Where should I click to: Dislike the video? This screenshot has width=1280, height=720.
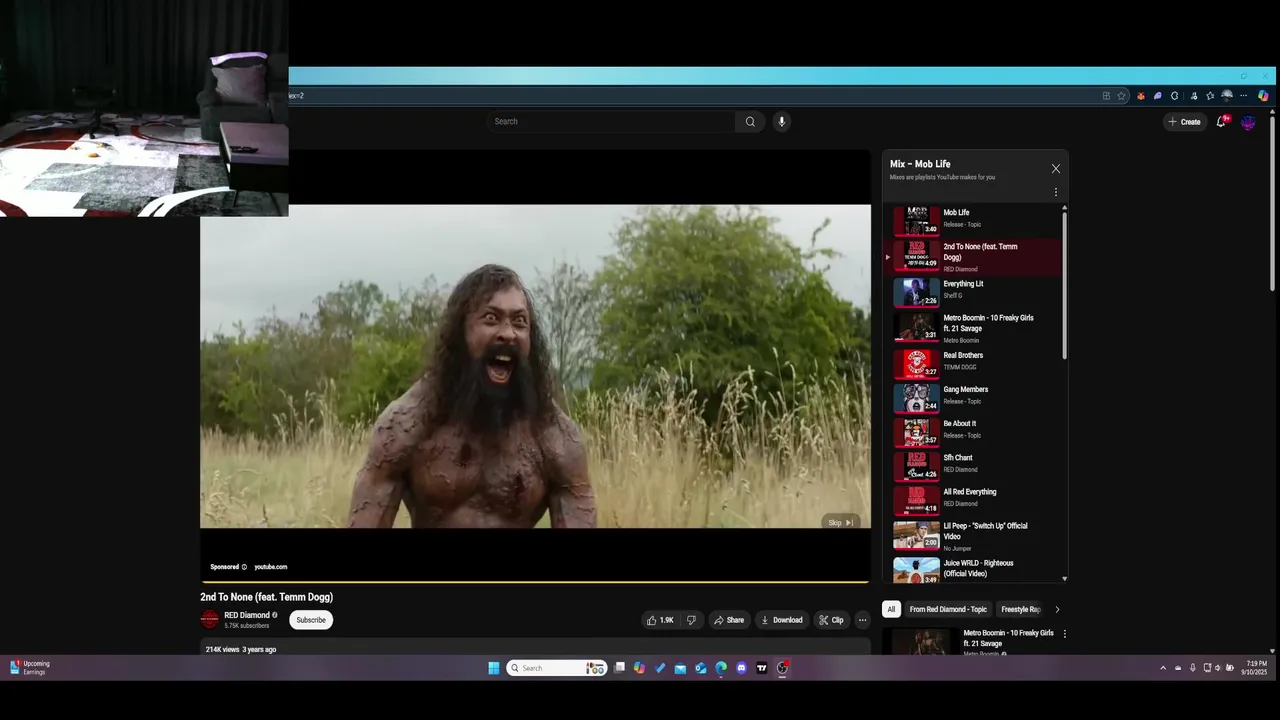pos(691,620)
